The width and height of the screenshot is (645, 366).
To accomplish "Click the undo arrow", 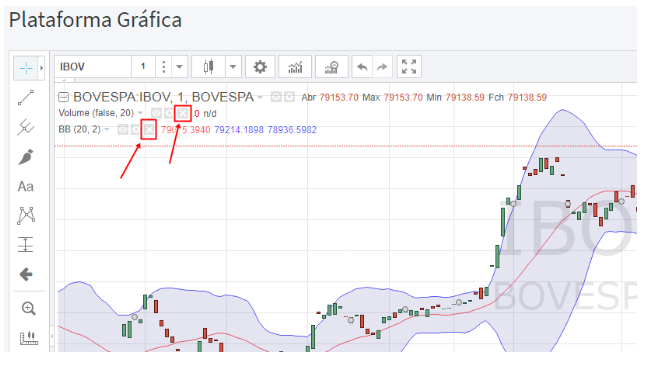I will point(362,67).
